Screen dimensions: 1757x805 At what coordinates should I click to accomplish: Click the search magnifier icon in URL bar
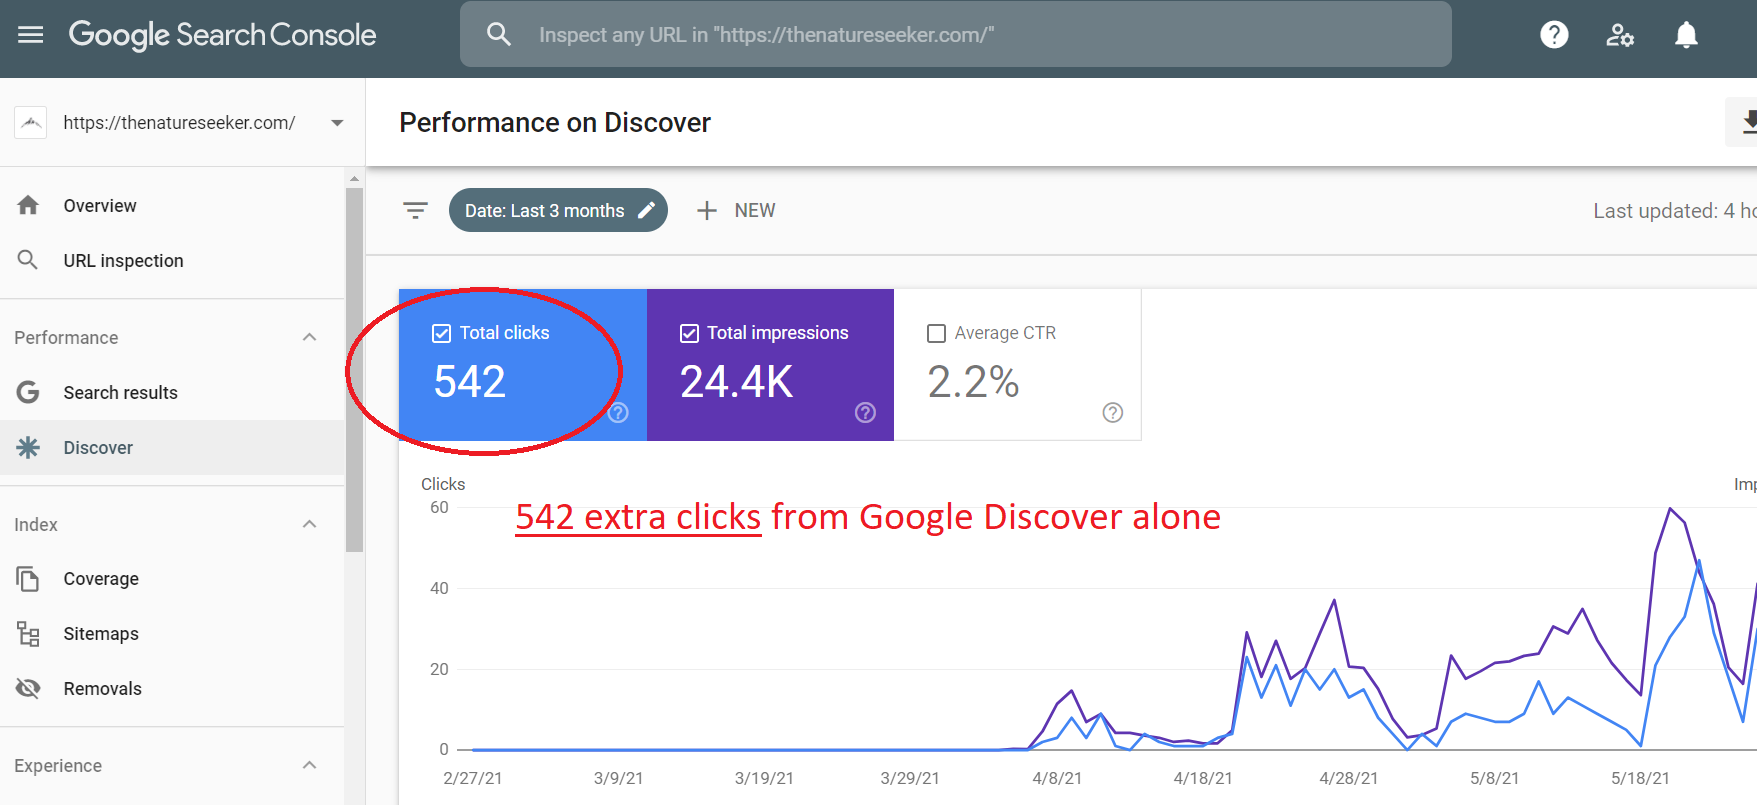click(x=498, y=34)
